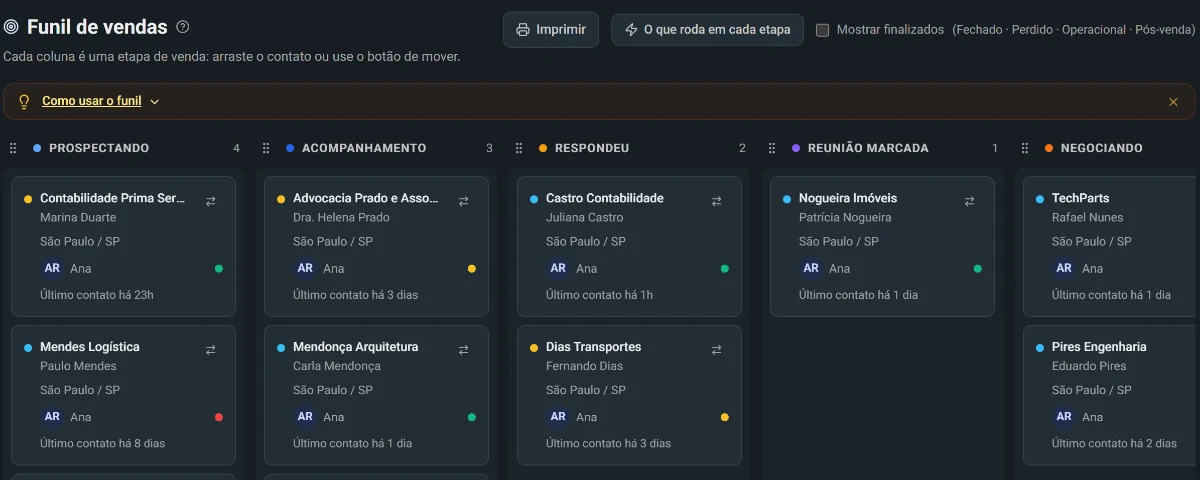This screenshot has height=480, width=1200.
Task: Open the help icon beside Funil de vendas
Action: pos(183,27)
